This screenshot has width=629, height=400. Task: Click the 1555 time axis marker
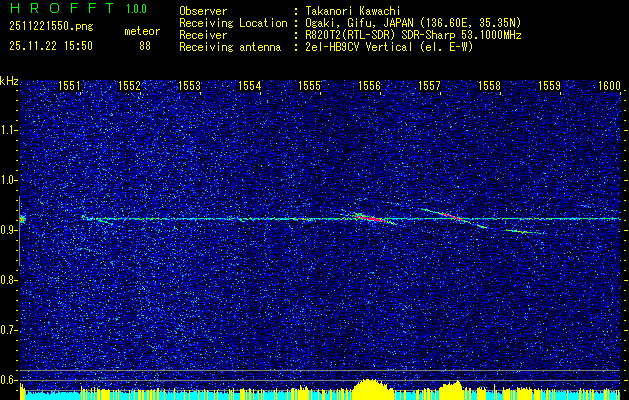[309, 85]
